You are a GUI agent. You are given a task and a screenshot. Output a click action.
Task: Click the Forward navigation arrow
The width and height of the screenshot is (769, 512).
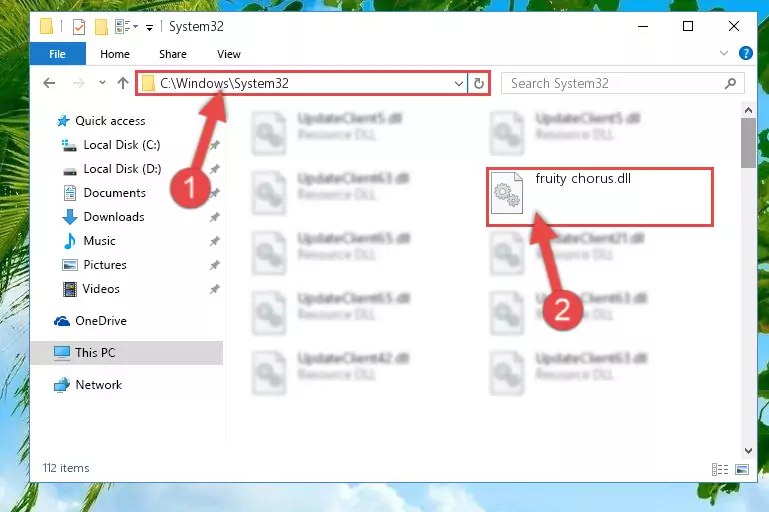78,83
